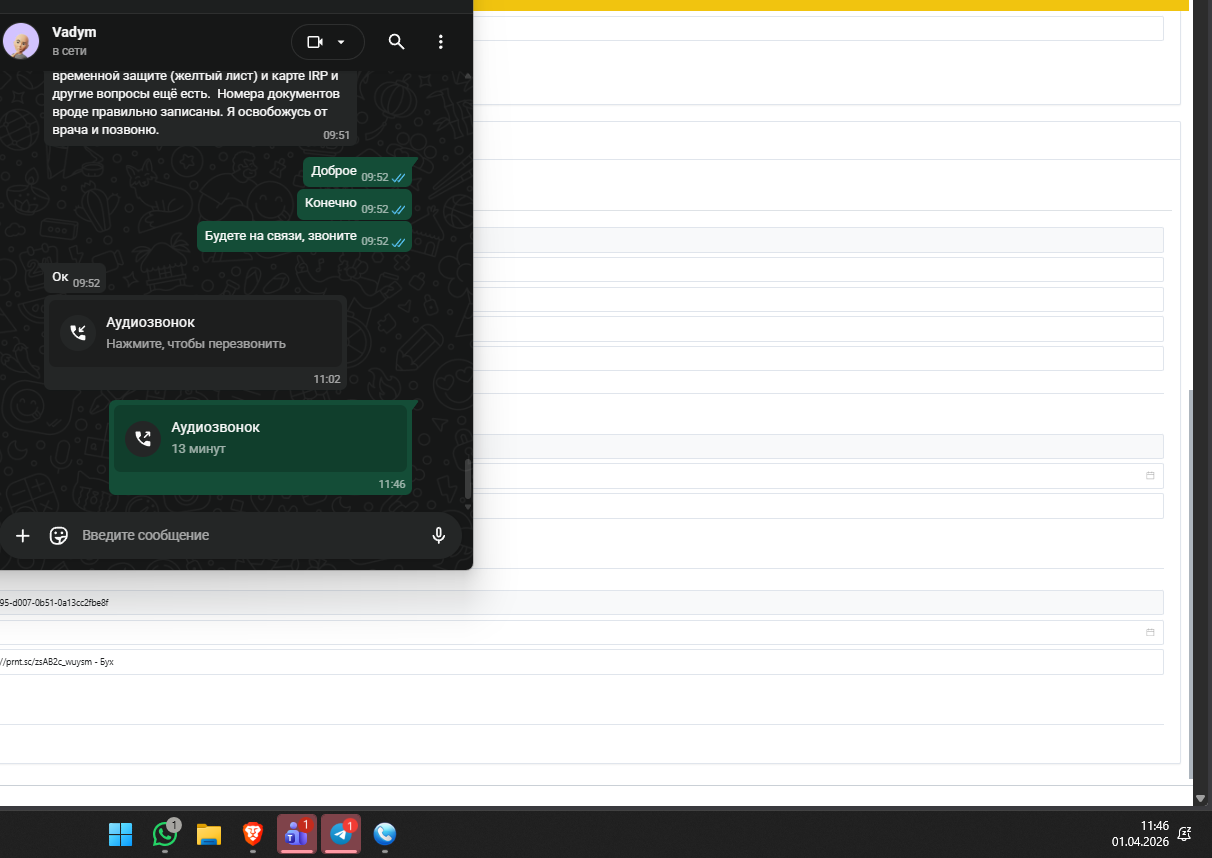Open WhatsApp from the taskbar

coord(166,834)
